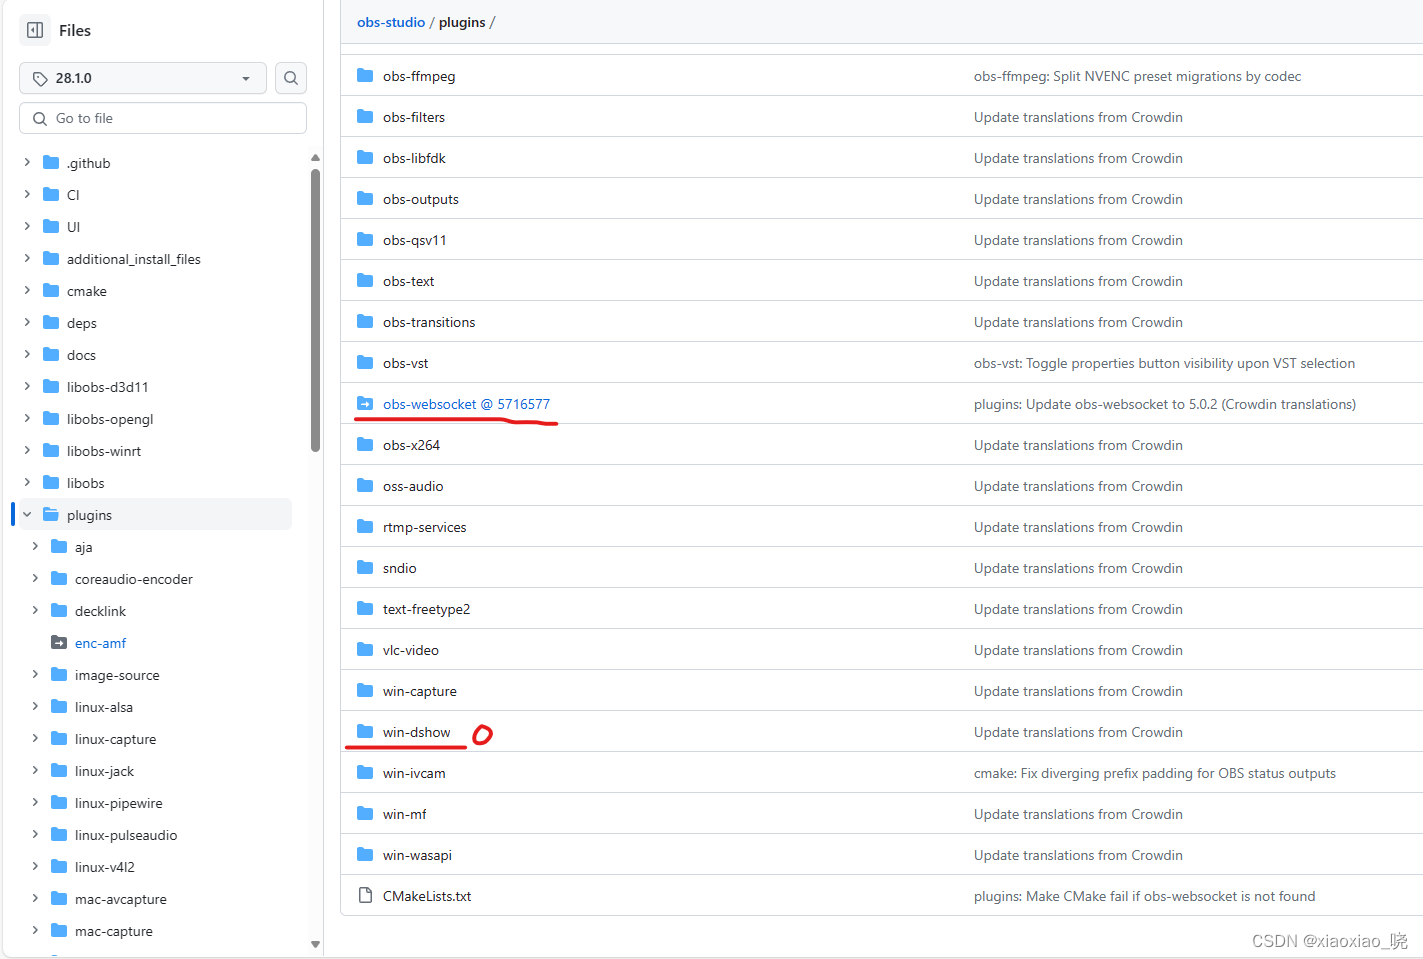
Task: Select libobs-opengl in file tree
Action: 110,419
